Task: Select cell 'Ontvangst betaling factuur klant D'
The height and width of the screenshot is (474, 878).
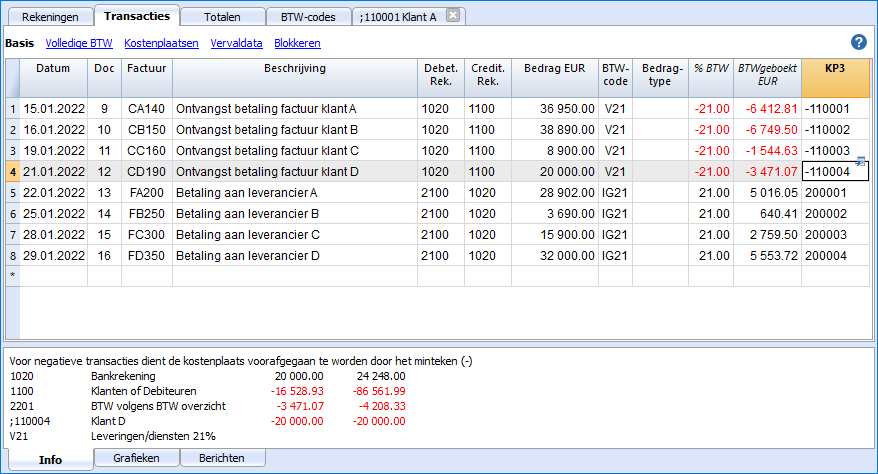Action: 295,172
